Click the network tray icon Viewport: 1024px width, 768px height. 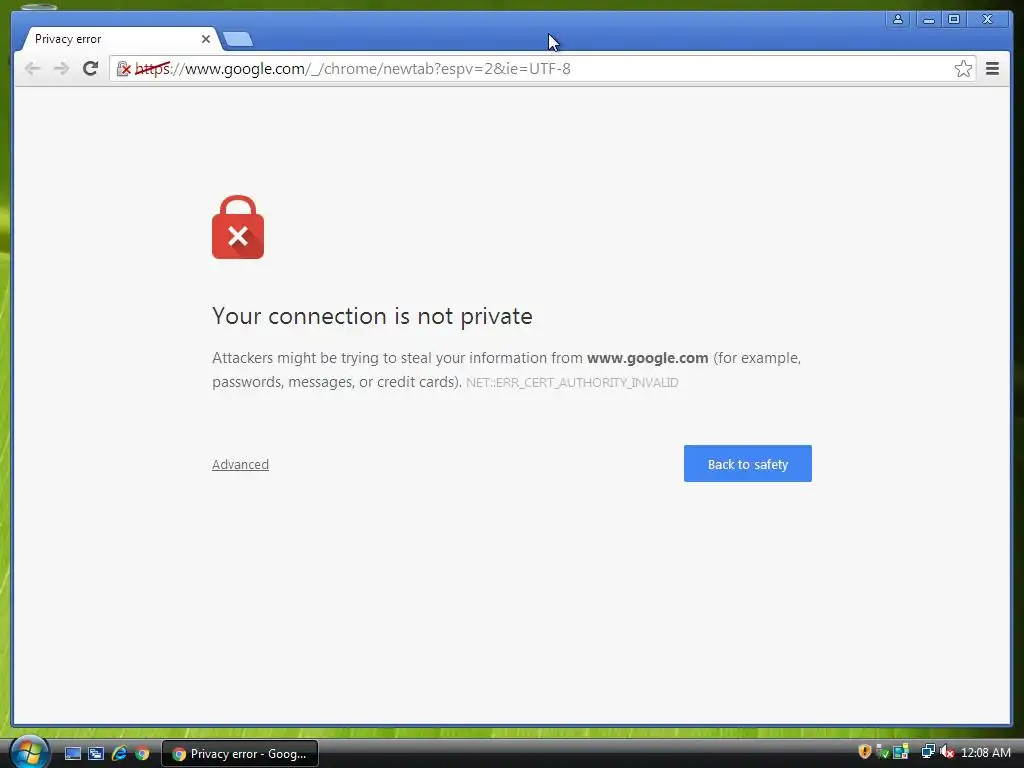pyautogui.click(x=928, y=752)
